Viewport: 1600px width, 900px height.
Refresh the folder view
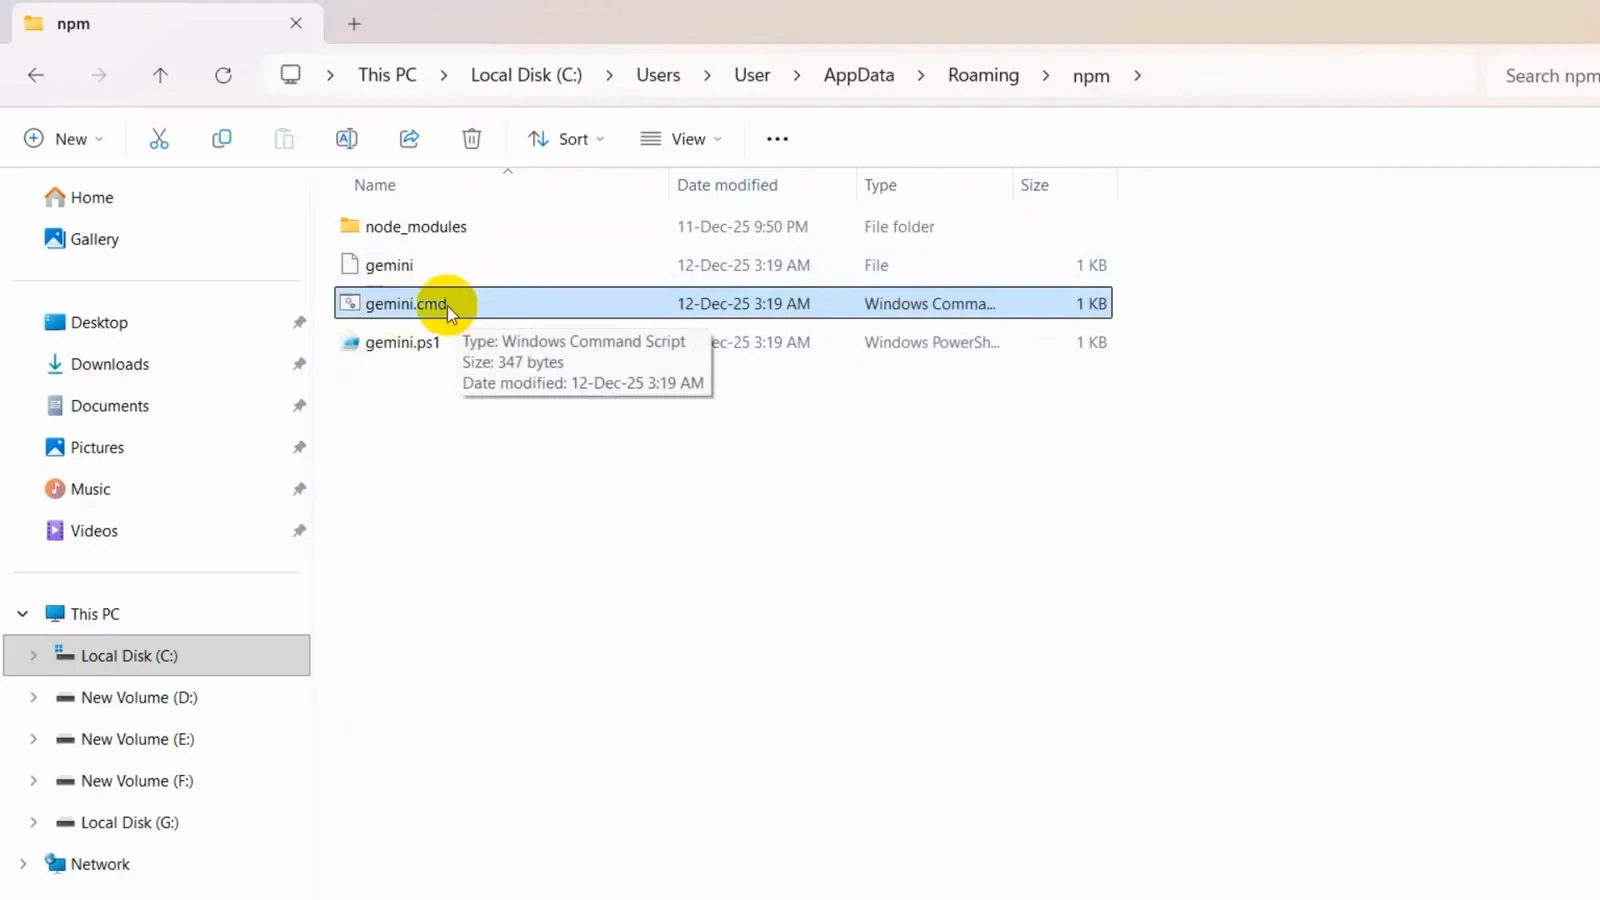point(223,75)
